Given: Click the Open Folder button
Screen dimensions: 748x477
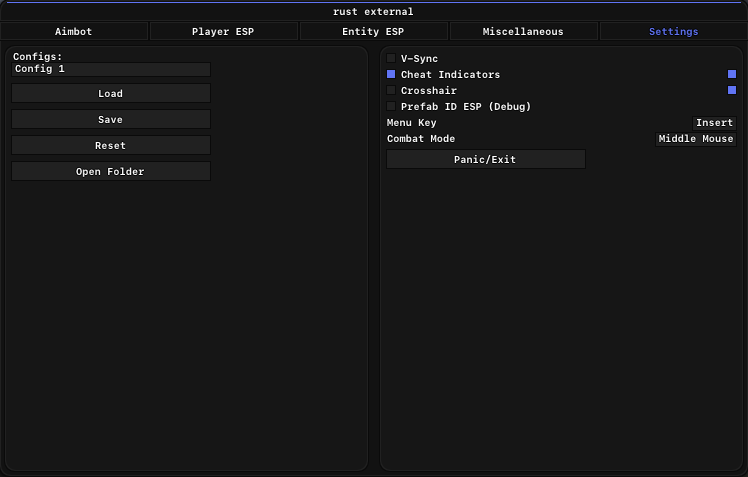Looking at the screenshot, I should click(x=111, y=171).
